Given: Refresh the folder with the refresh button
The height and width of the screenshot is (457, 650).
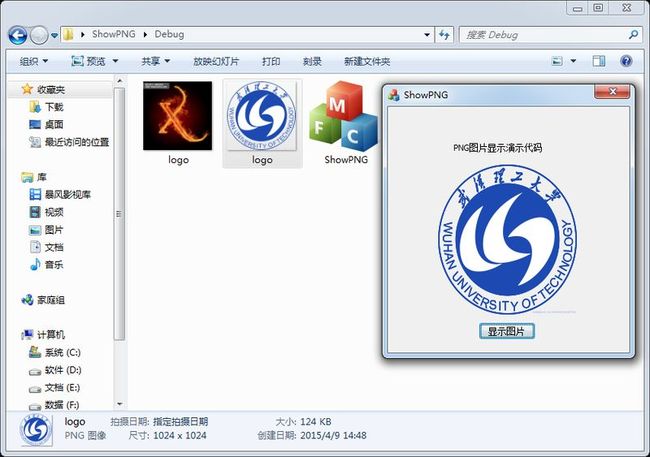Looking at the screenshot, I should tap(444, 35).
